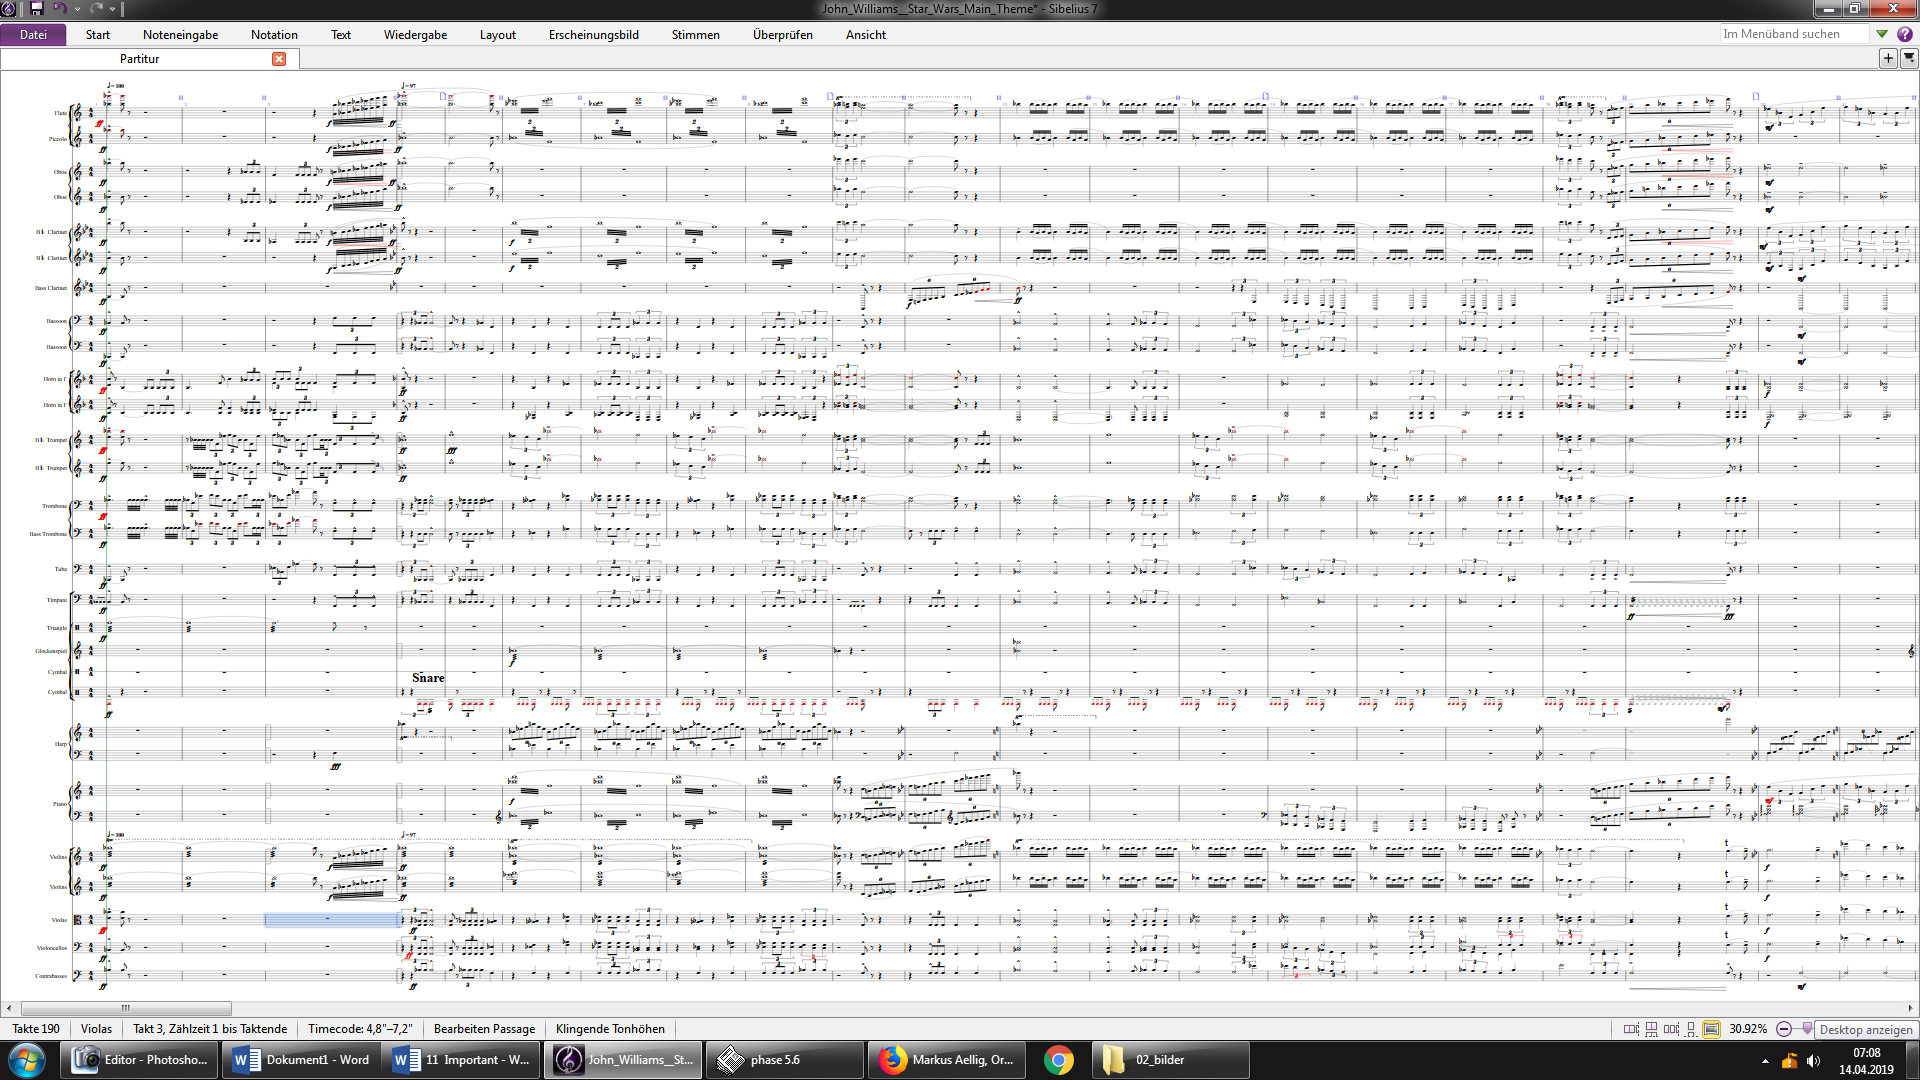Viewport: 1920px width, 1080px height.
Task: Select vertical spread pages view icon
Action: (1652, 1029)
